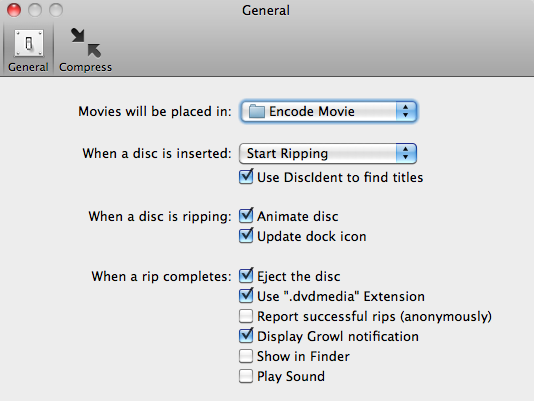Click the General window title text
The image size is (534, 401).
(266, 10)
